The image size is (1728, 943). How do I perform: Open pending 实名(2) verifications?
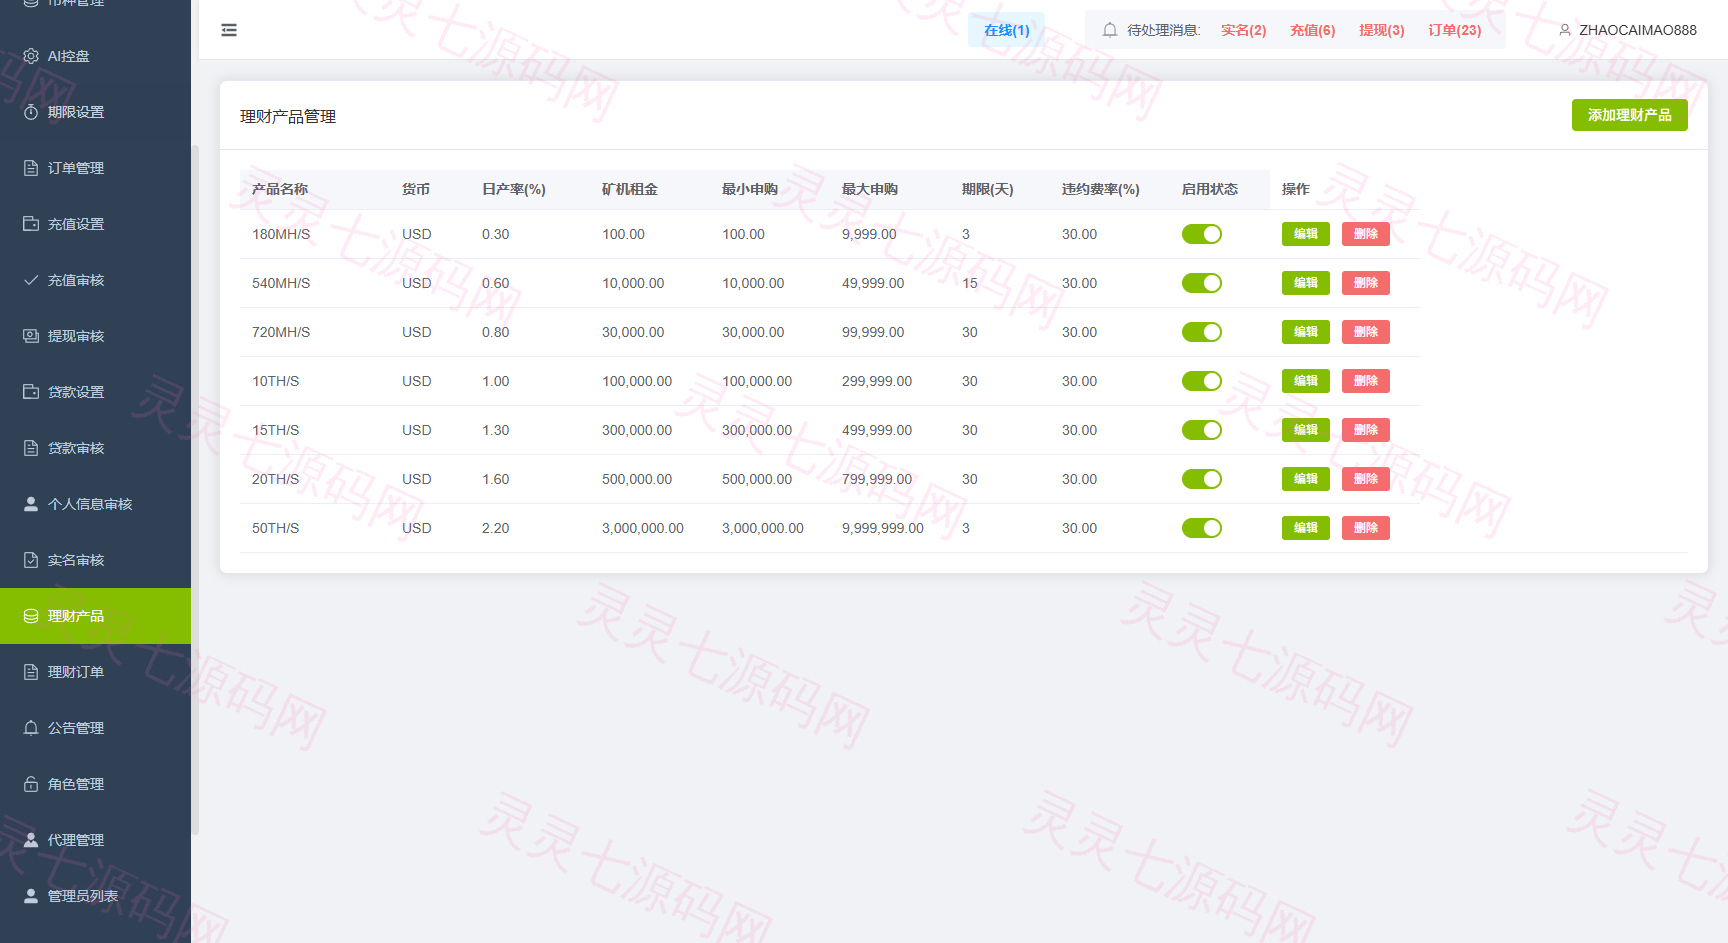tap(1243, 30)
